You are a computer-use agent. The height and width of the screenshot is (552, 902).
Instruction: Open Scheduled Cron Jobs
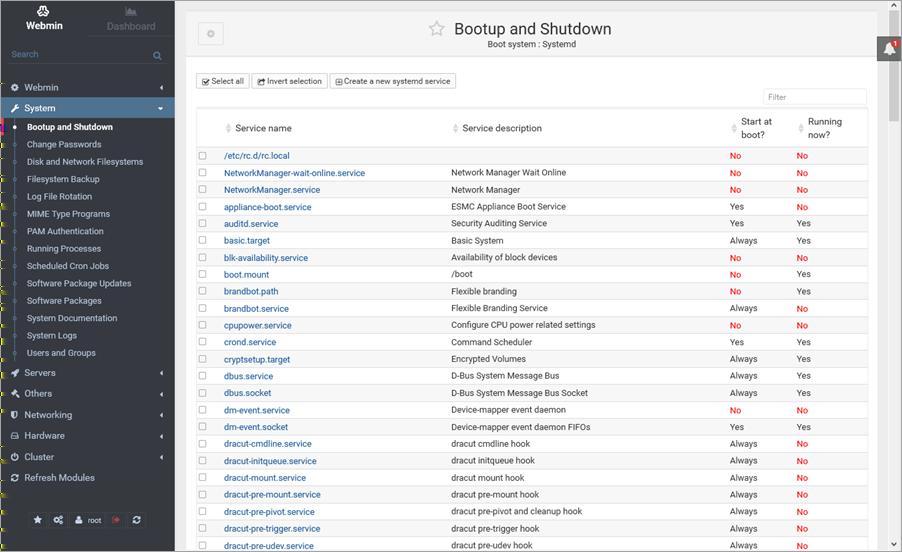click(68, 266)
